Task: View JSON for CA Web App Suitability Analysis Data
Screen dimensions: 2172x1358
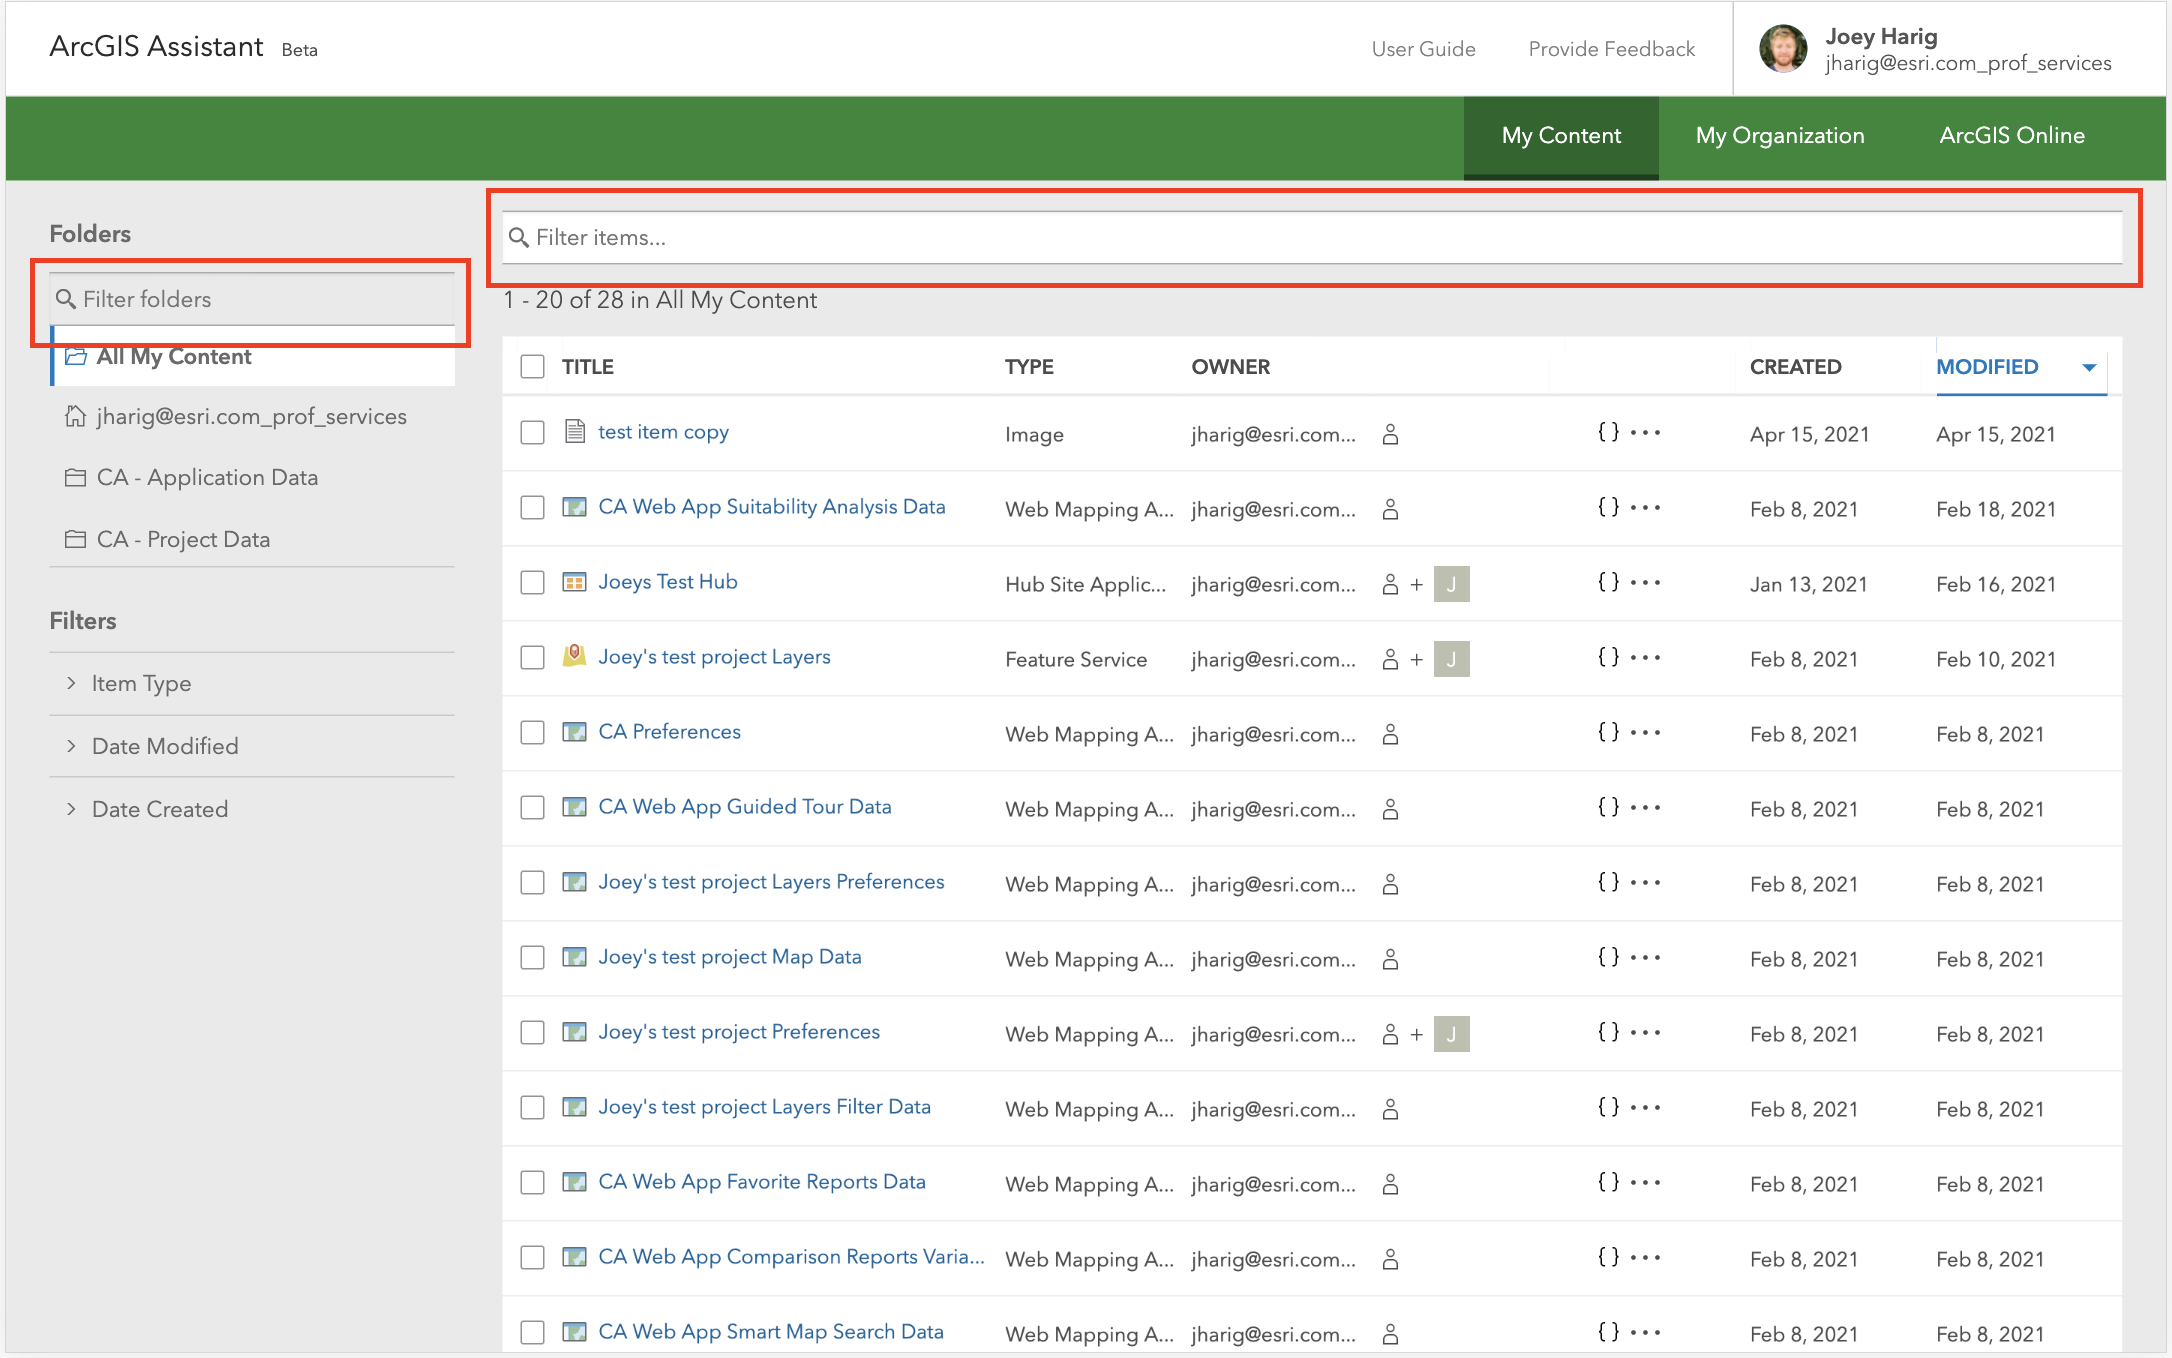Action: click(1608, 507)
